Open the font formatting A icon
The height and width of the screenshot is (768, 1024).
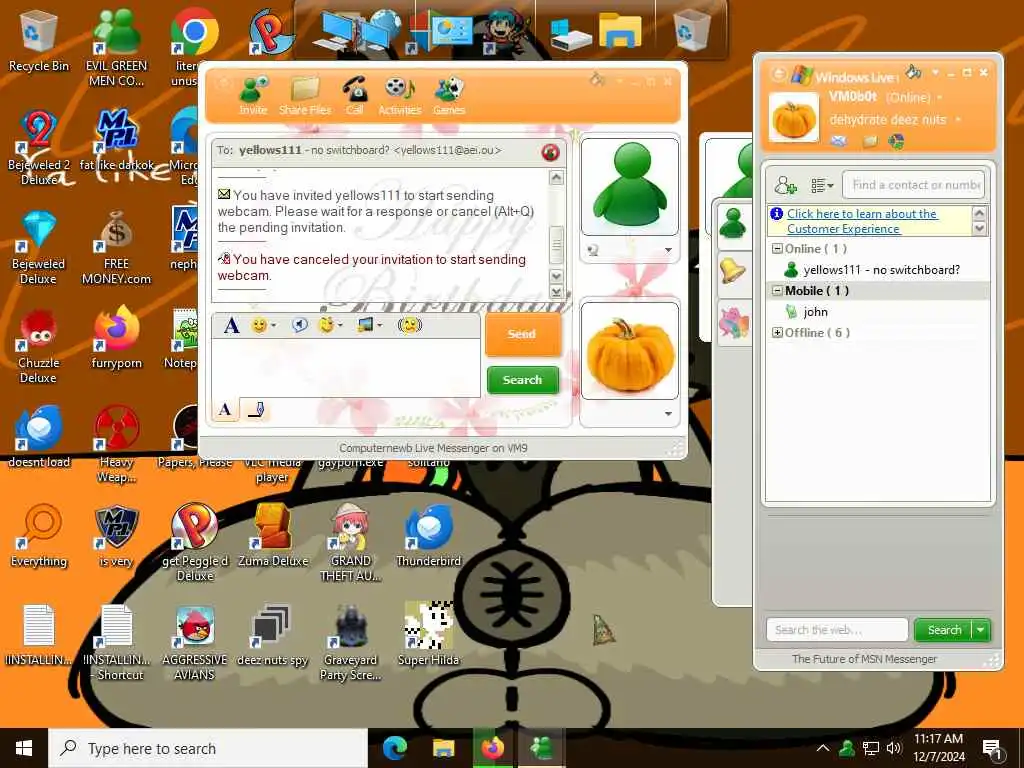pyautogui.click(x=231, y=325)
